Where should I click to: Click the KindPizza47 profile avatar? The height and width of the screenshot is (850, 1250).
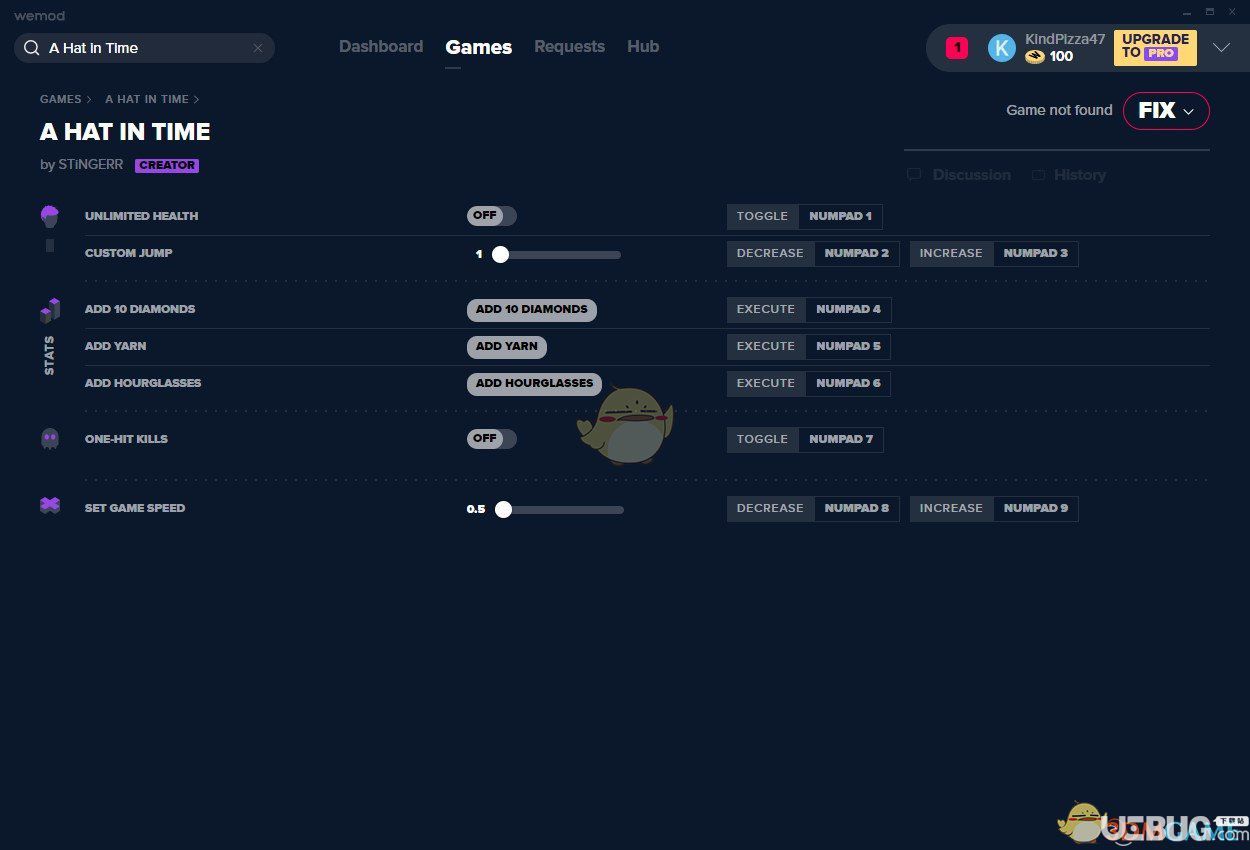pos(1002,48)
